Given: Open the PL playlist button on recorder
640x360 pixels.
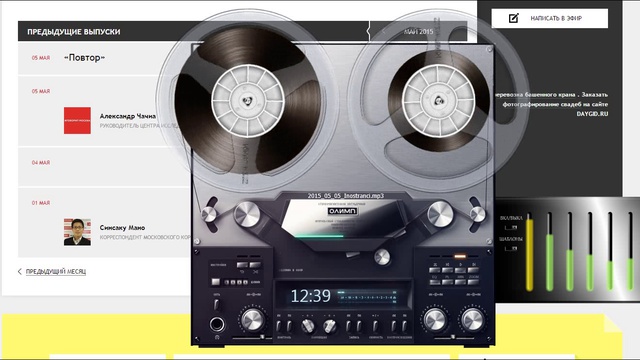Looking at the screenshot, I should coord(447,282).
